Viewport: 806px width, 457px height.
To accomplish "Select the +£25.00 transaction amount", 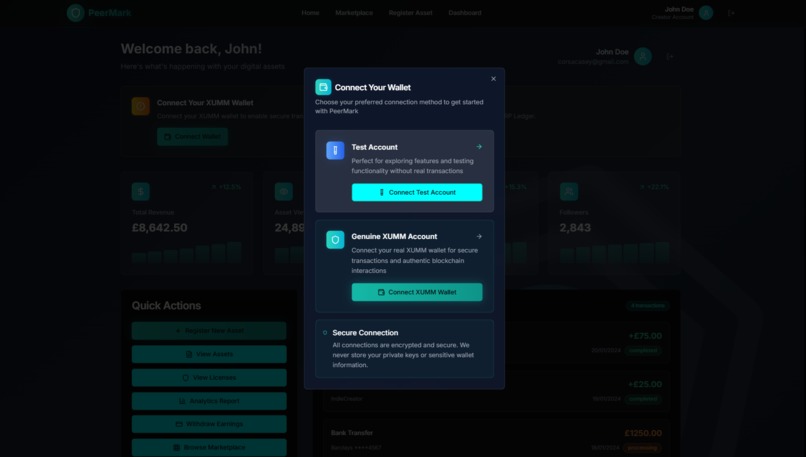I will tap(645, 384).
